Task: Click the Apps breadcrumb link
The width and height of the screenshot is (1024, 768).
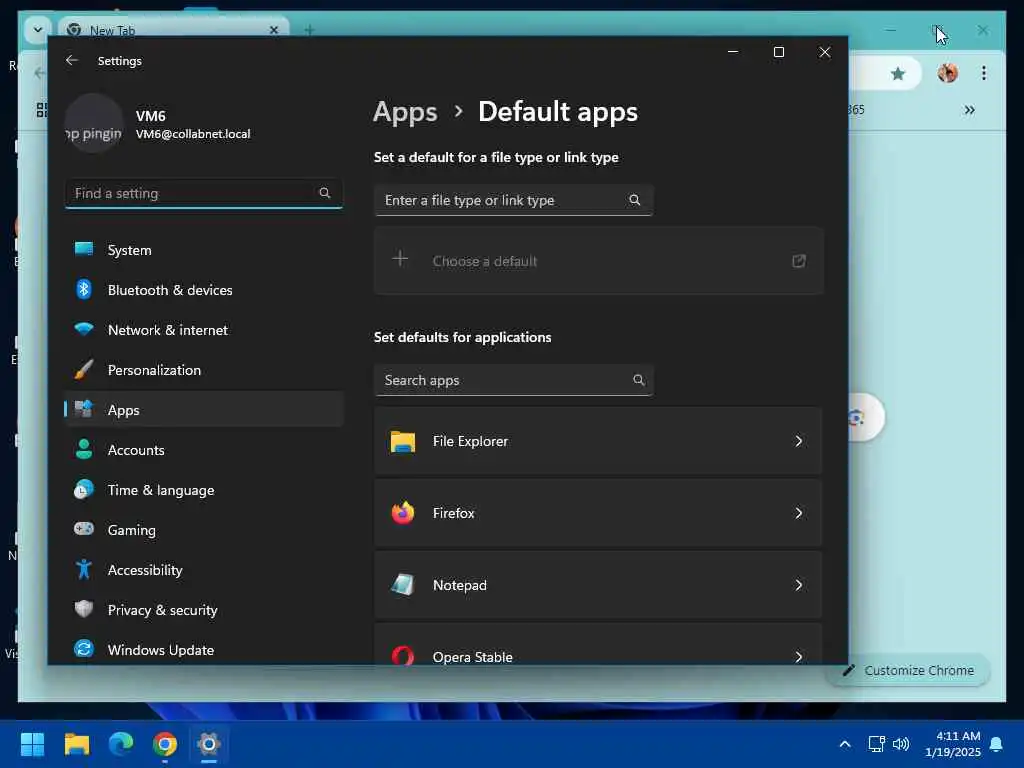Action: tap(405, 112)
